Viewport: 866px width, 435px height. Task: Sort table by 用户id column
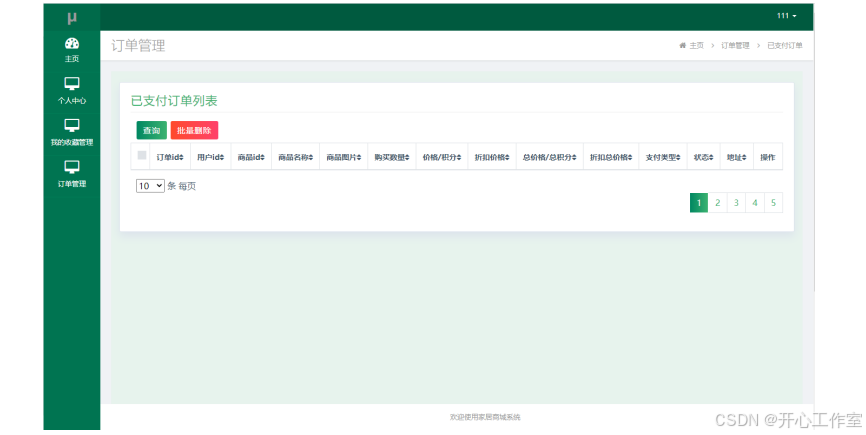tap(211, 157)
